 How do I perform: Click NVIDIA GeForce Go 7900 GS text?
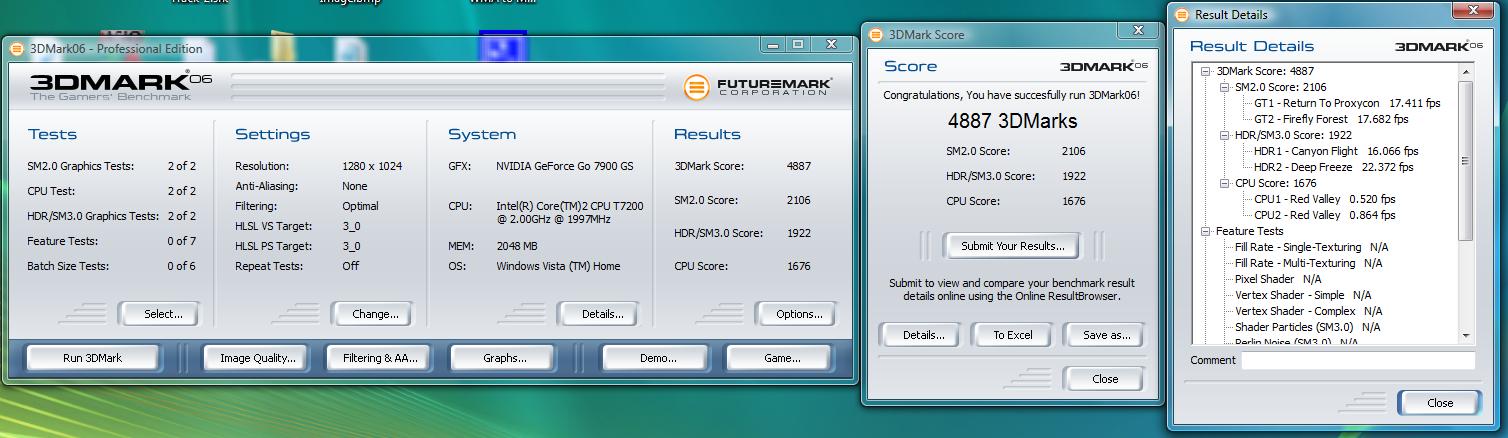(x=565, y=166)
